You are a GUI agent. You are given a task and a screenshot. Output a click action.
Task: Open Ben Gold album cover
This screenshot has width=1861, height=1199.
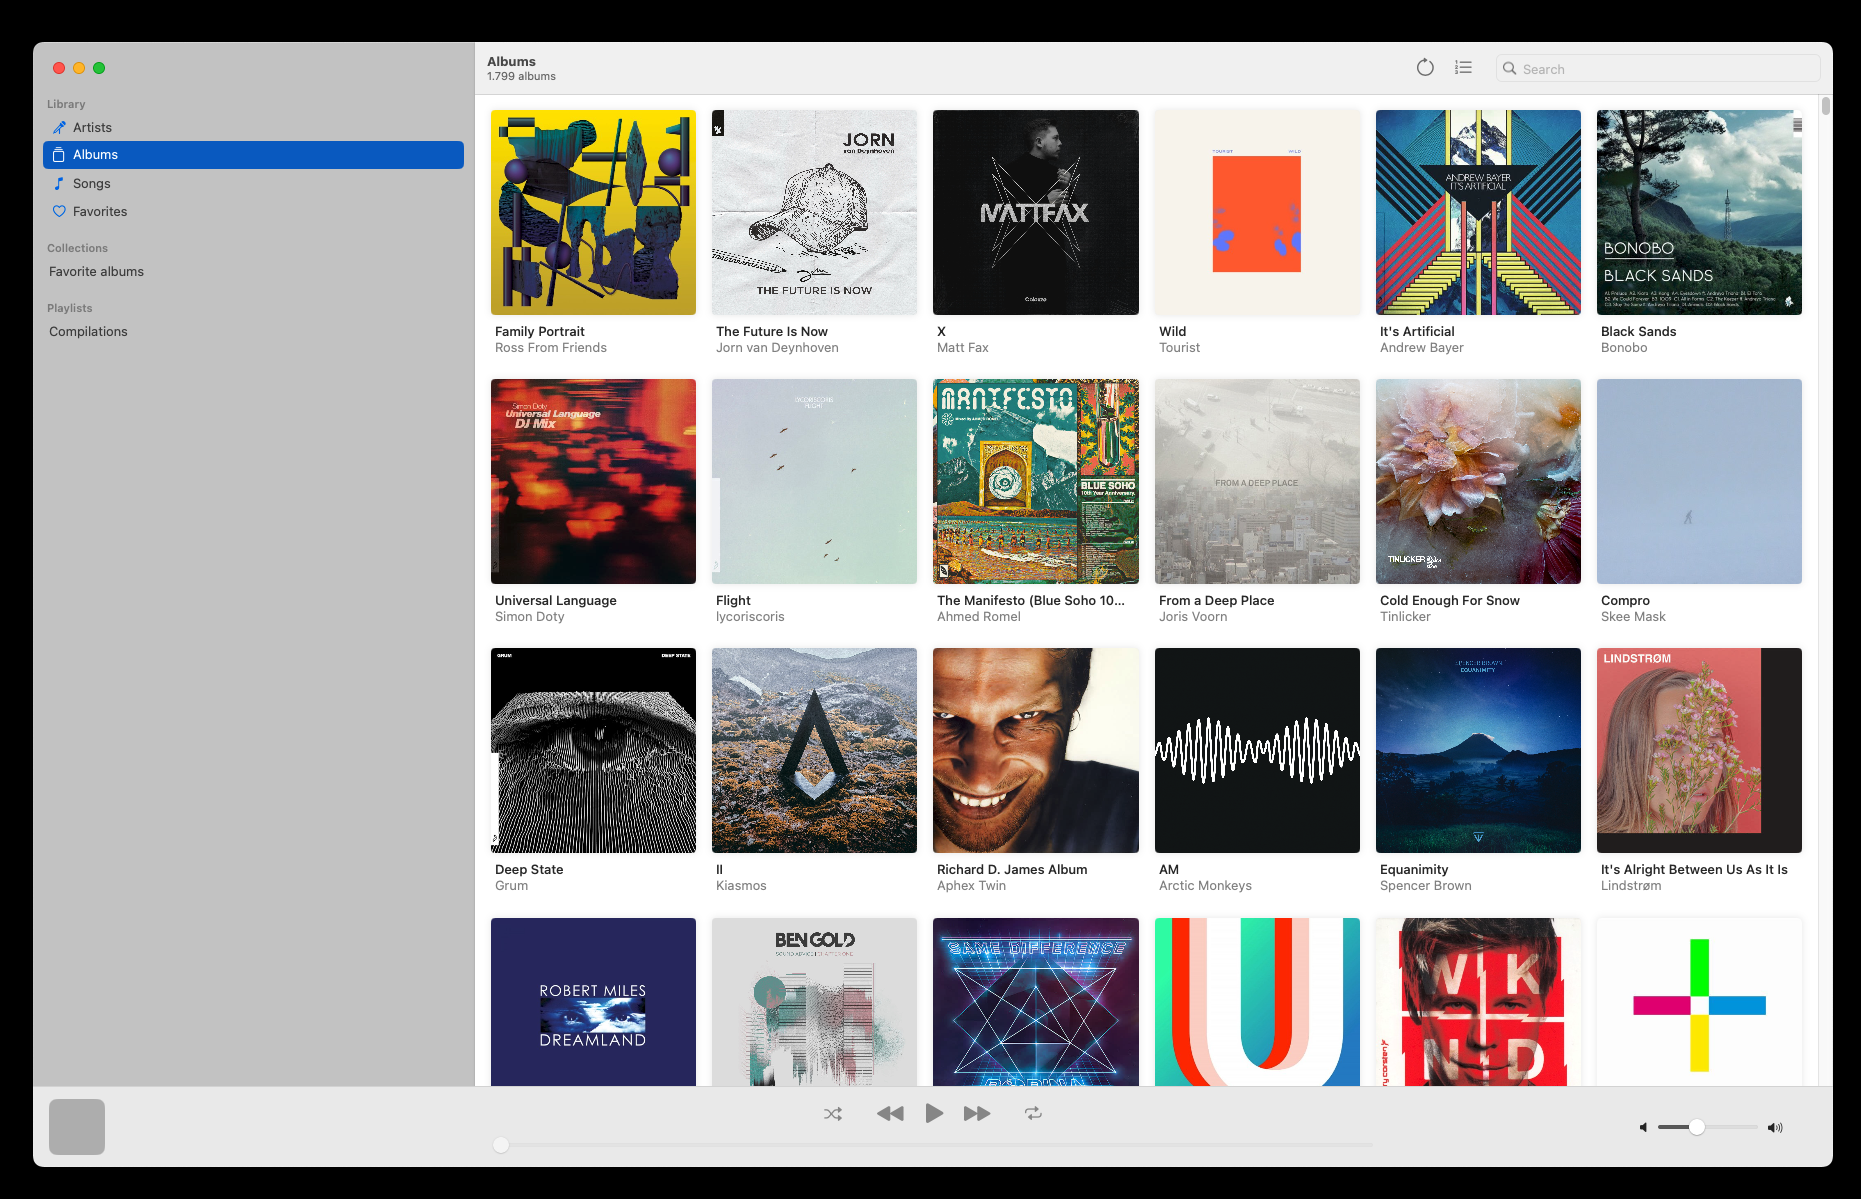pyautogui.click(x=814, y=1002)
